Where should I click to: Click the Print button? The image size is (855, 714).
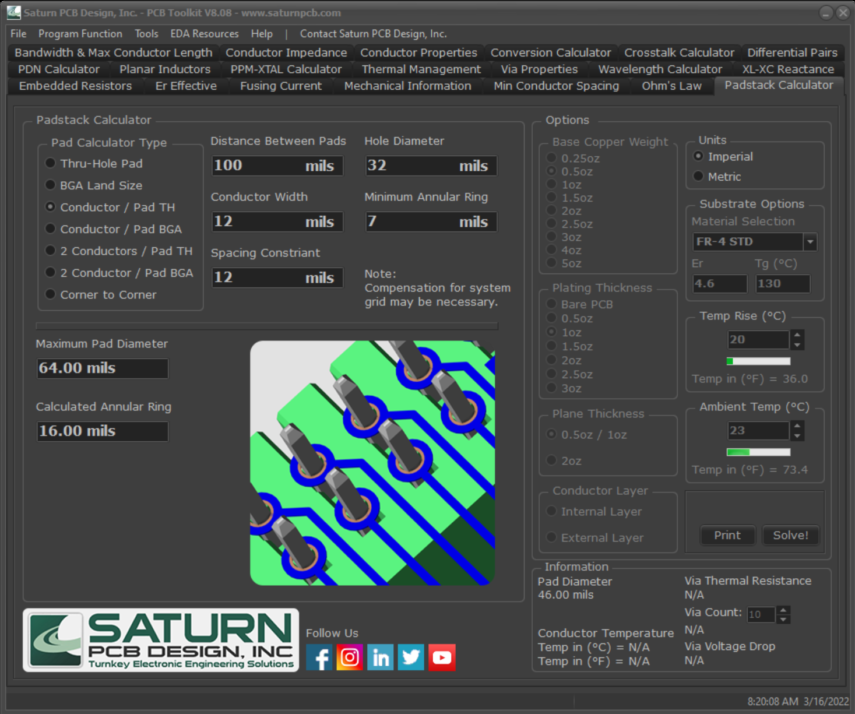[727, 535]
